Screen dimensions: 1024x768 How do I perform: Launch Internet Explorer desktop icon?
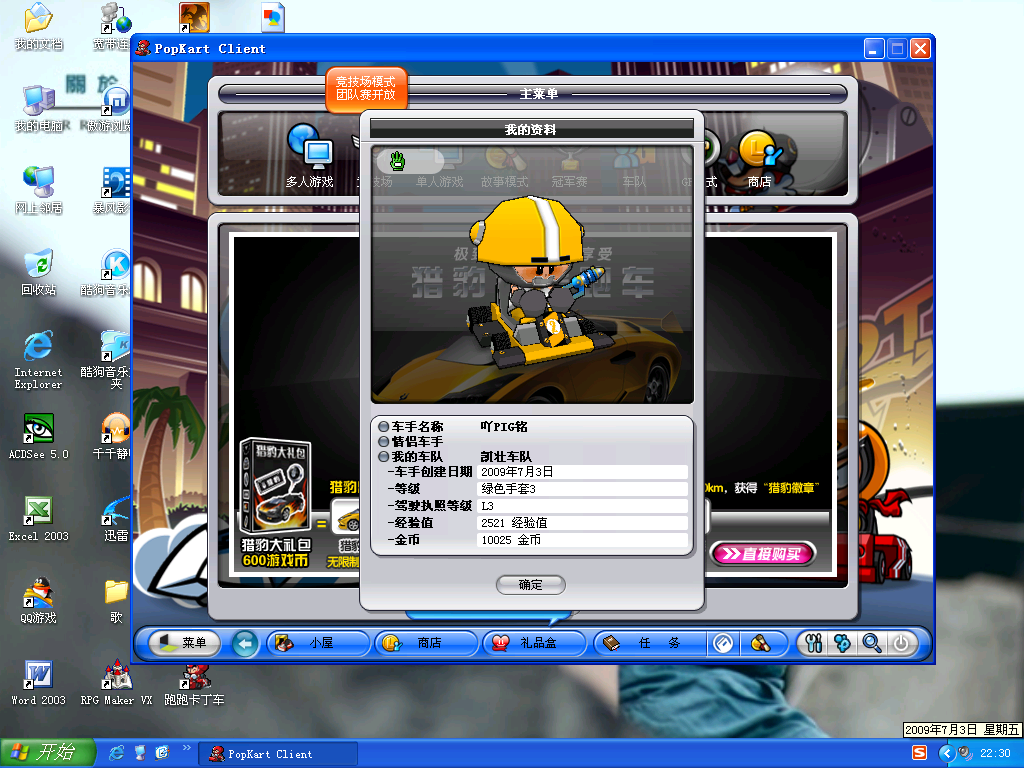pos(39,360)
